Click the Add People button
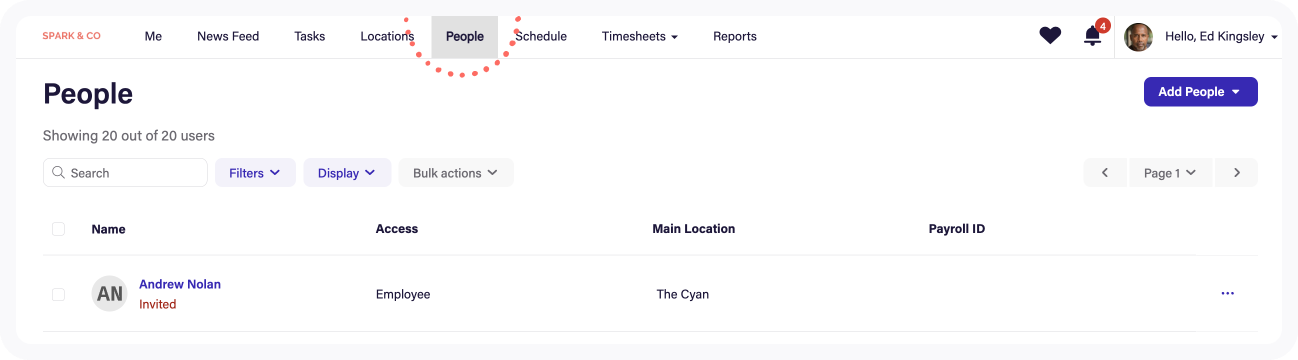The width and height of the screenshot is (1298, 360). (1200, 92)
